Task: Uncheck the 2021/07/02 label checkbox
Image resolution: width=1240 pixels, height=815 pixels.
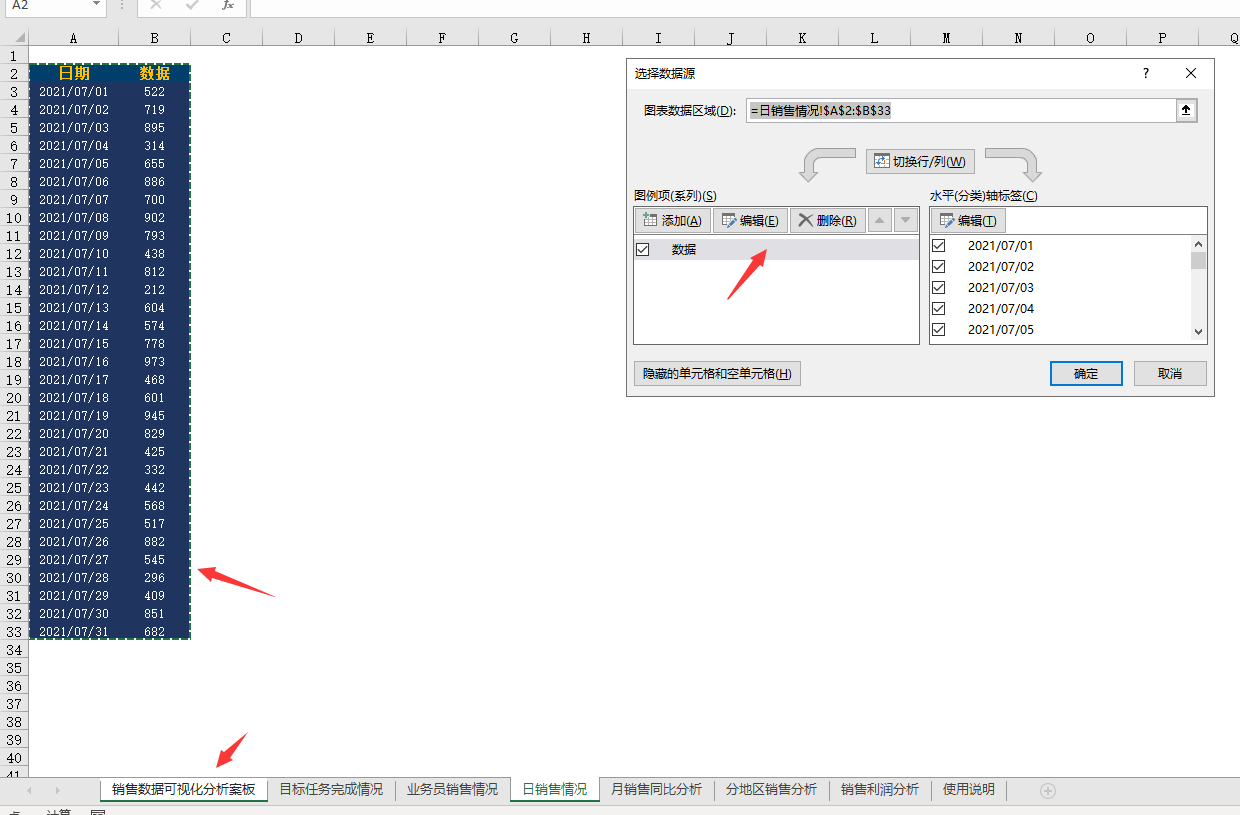Action: (939, 266)
